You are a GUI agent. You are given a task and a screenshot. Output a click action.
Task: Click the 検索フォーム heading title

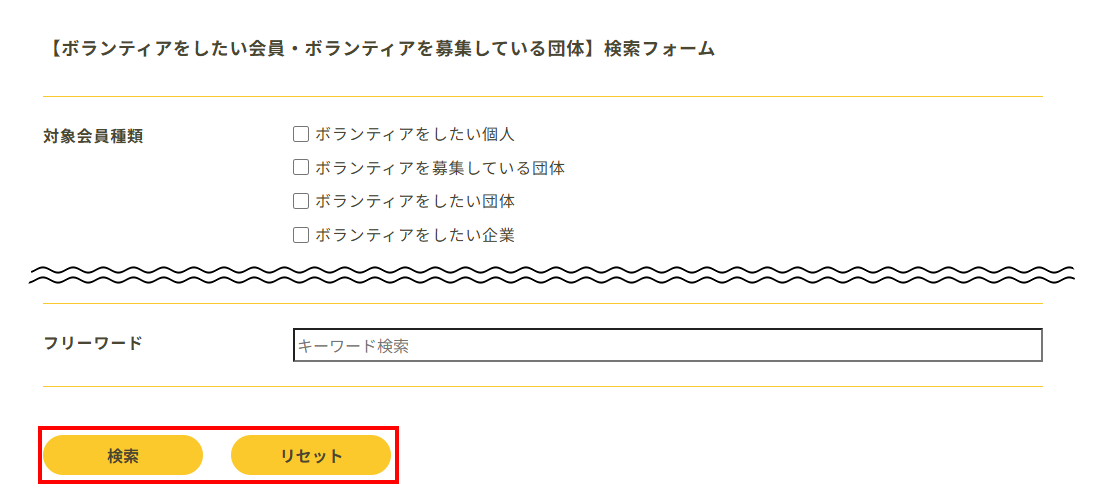point(381,48)
